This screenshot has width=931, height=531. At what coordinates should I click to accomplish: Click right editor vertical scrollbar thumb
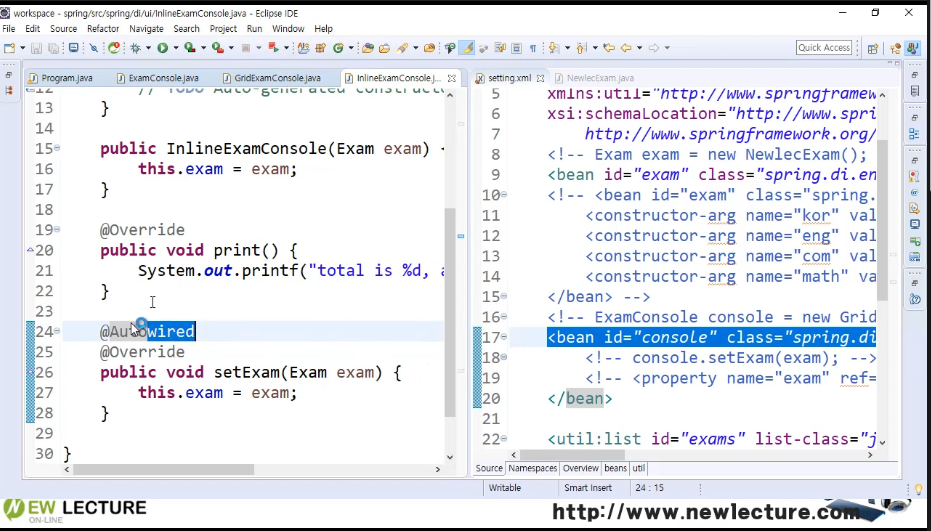[x=882, y=220]
